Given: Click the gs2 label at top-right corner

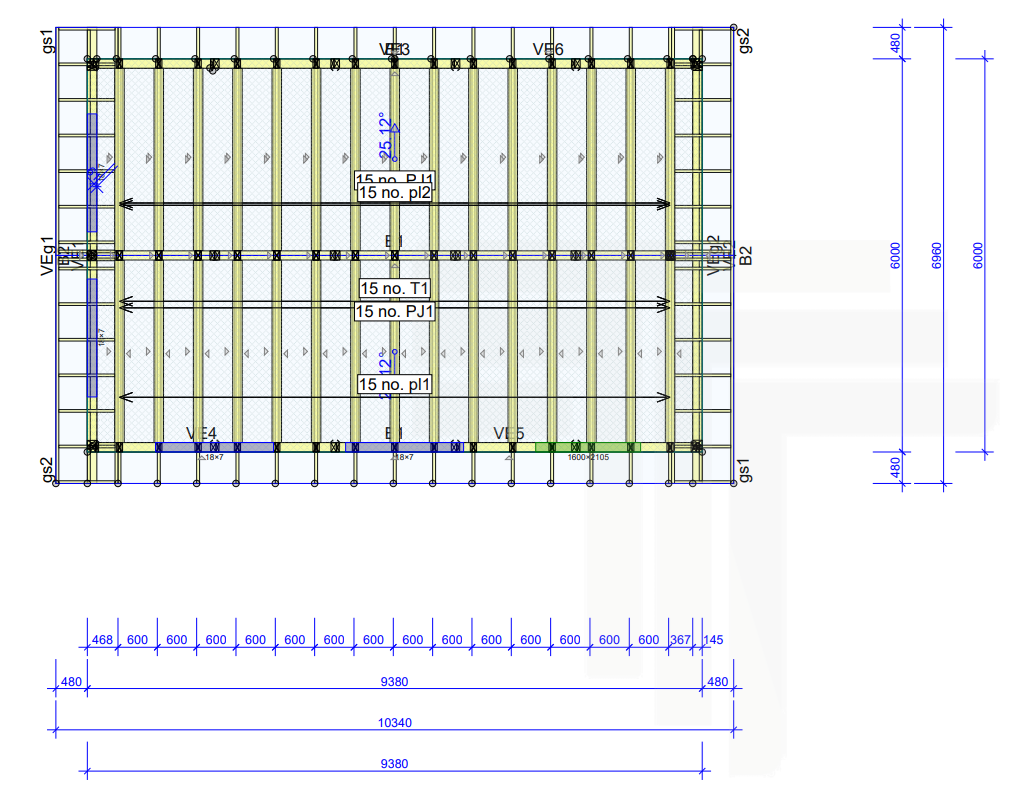Looking at the screenshot, I should 743,41.
